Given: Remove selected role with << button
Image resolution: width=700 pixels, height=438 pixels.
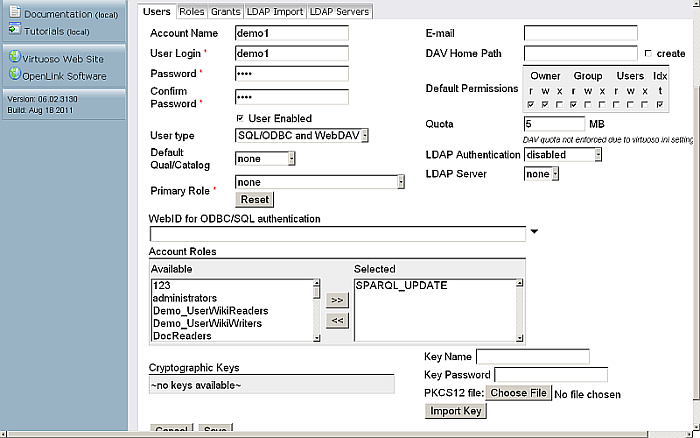Looking at the screenshot, I should 337,320.
